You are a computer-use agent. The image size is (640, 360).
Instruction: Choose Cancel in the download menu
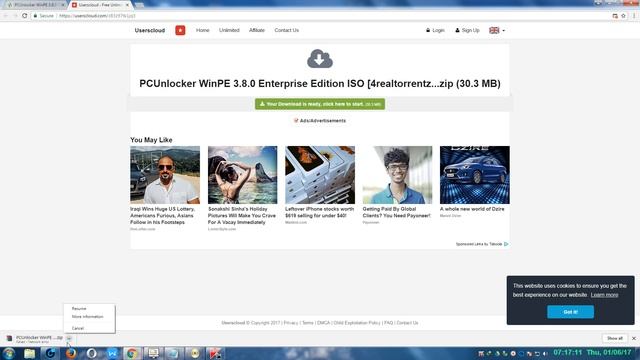point(78,328)
